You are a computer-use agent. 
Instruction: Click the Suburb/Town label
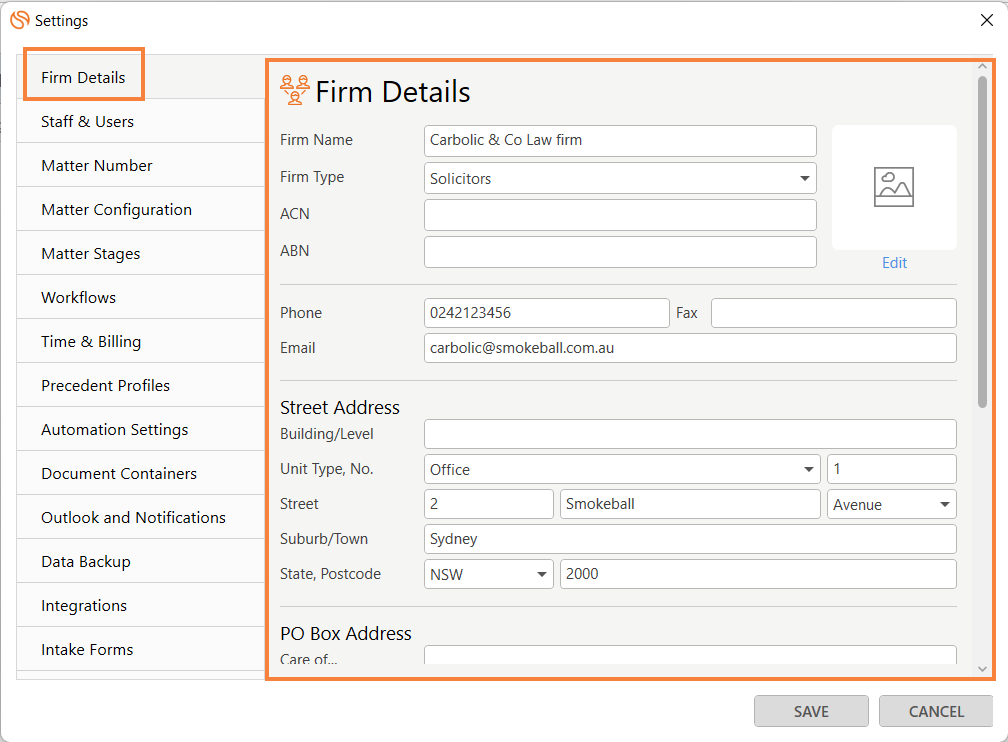coord(324,539)
